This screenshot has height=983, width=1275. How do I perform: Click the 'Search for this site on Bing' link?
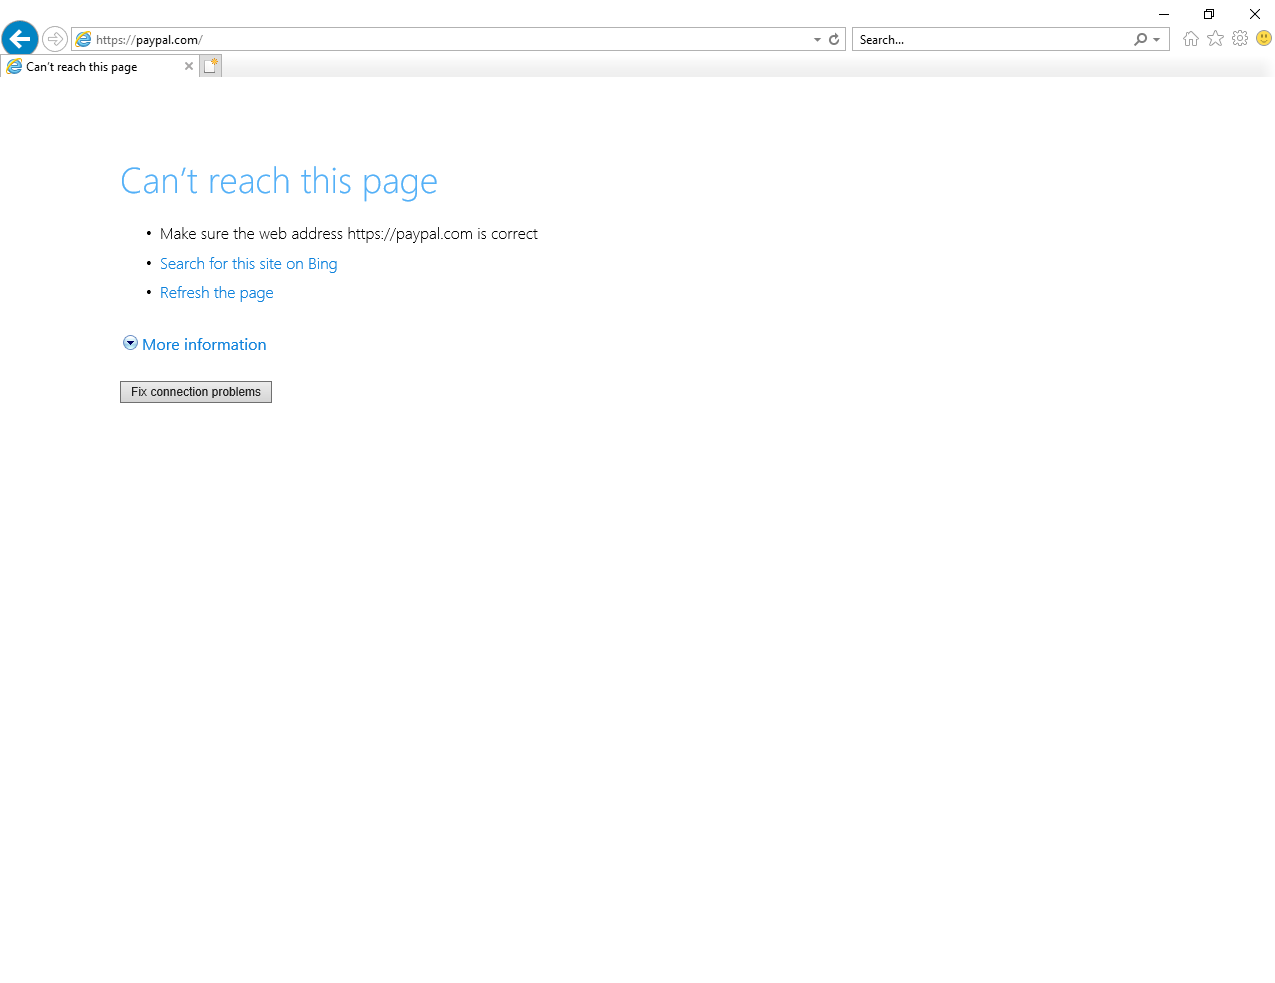coord(248,264)
